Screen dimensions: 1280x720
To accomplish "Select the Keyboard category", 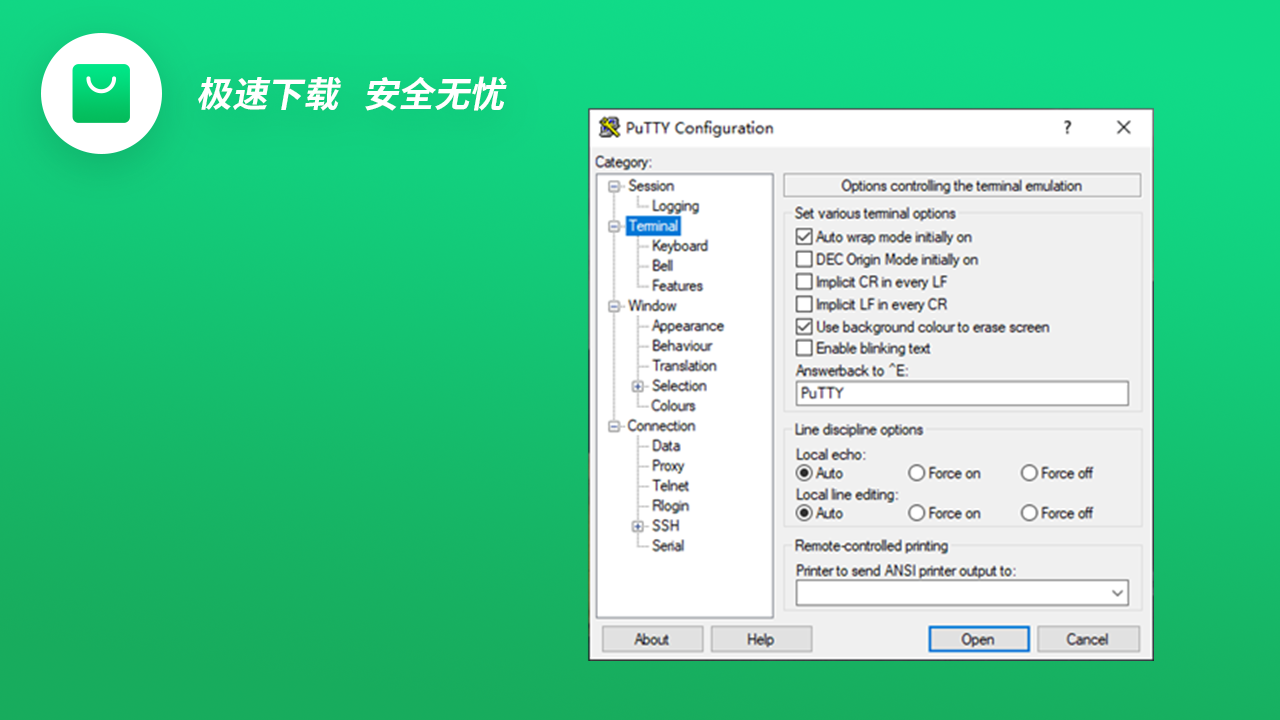I will click(680, 245).
